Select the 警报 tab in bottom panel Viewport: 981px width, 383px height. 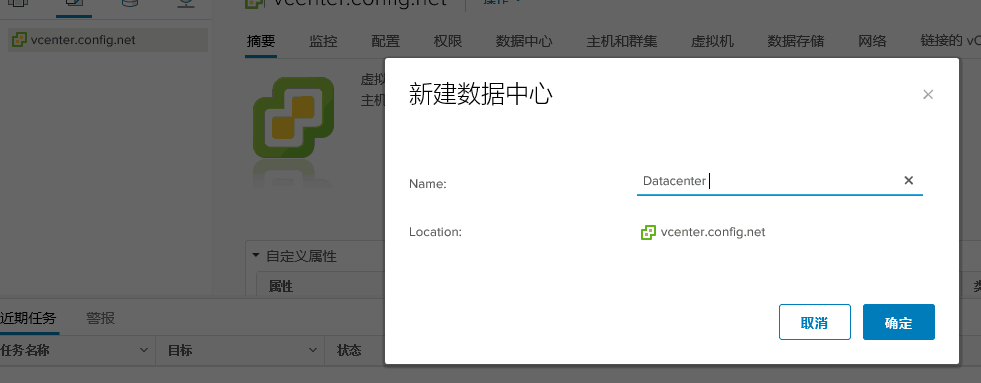point(100,318)
